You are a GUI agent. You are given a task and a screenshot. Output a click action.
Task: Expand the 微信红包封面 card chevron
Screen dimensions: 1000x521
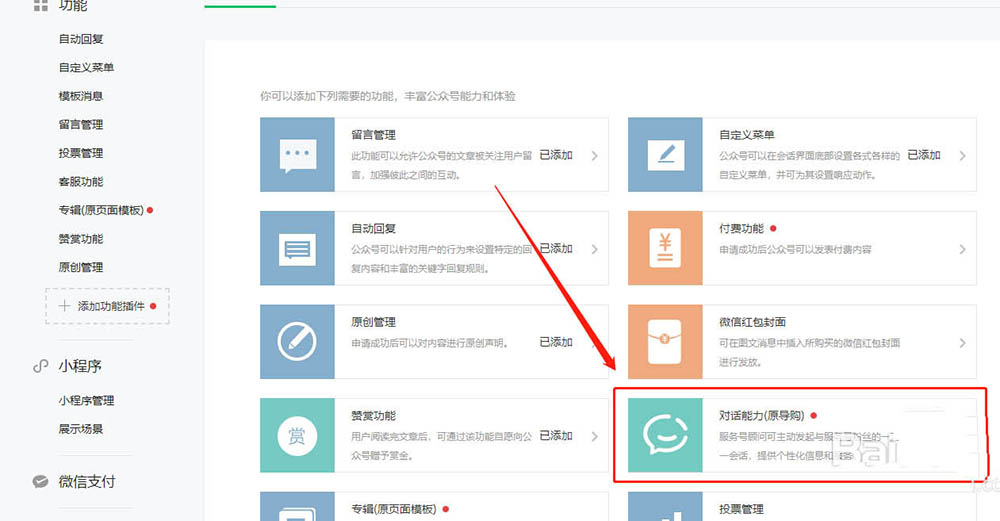click(962, 343)
